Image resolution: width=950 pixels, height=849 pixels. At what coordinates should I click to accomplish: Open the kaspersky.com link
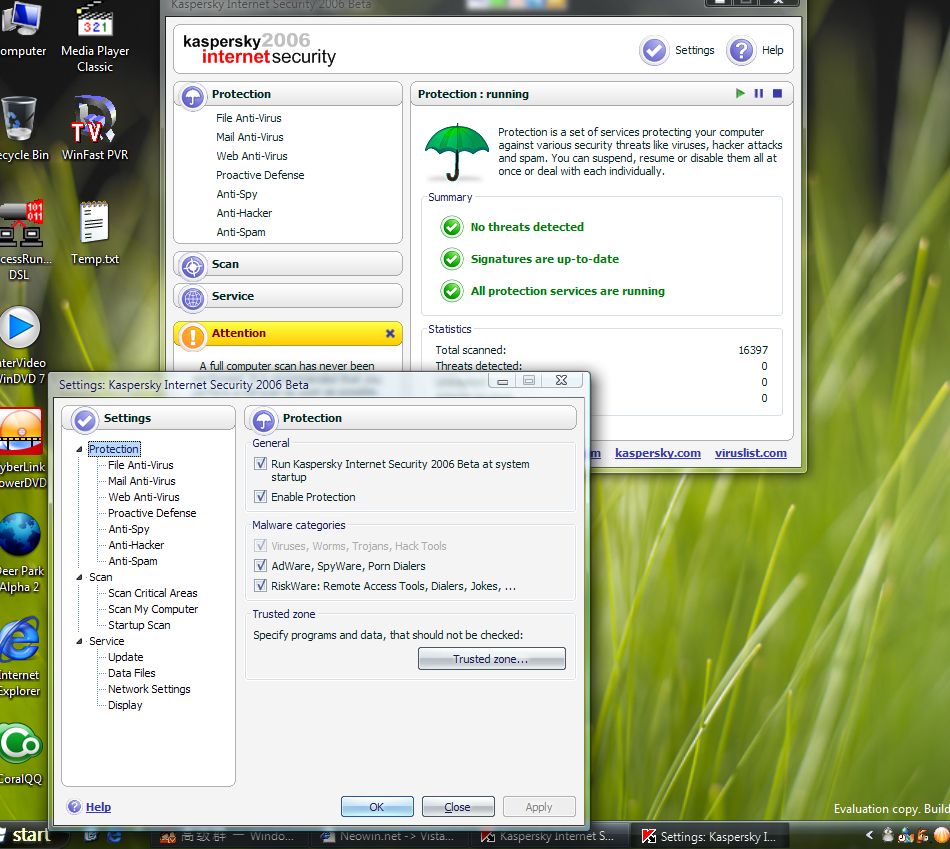click(x=657, y=453)
